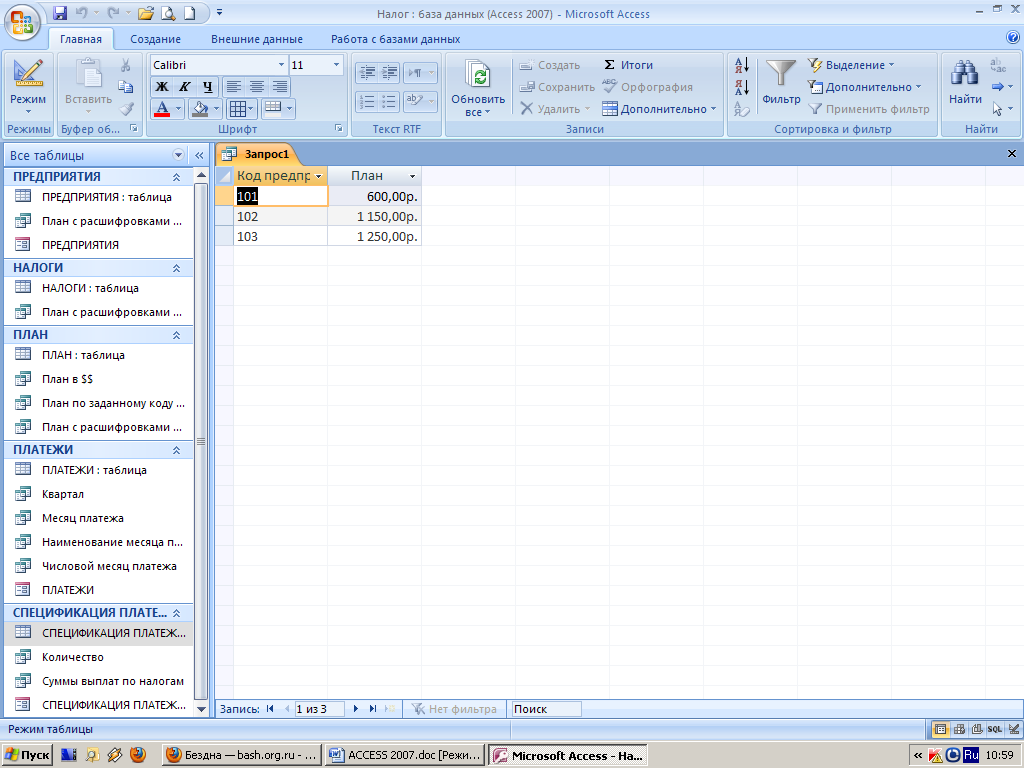
Task: Apply the fill color bucket
Action: (200, 109)
